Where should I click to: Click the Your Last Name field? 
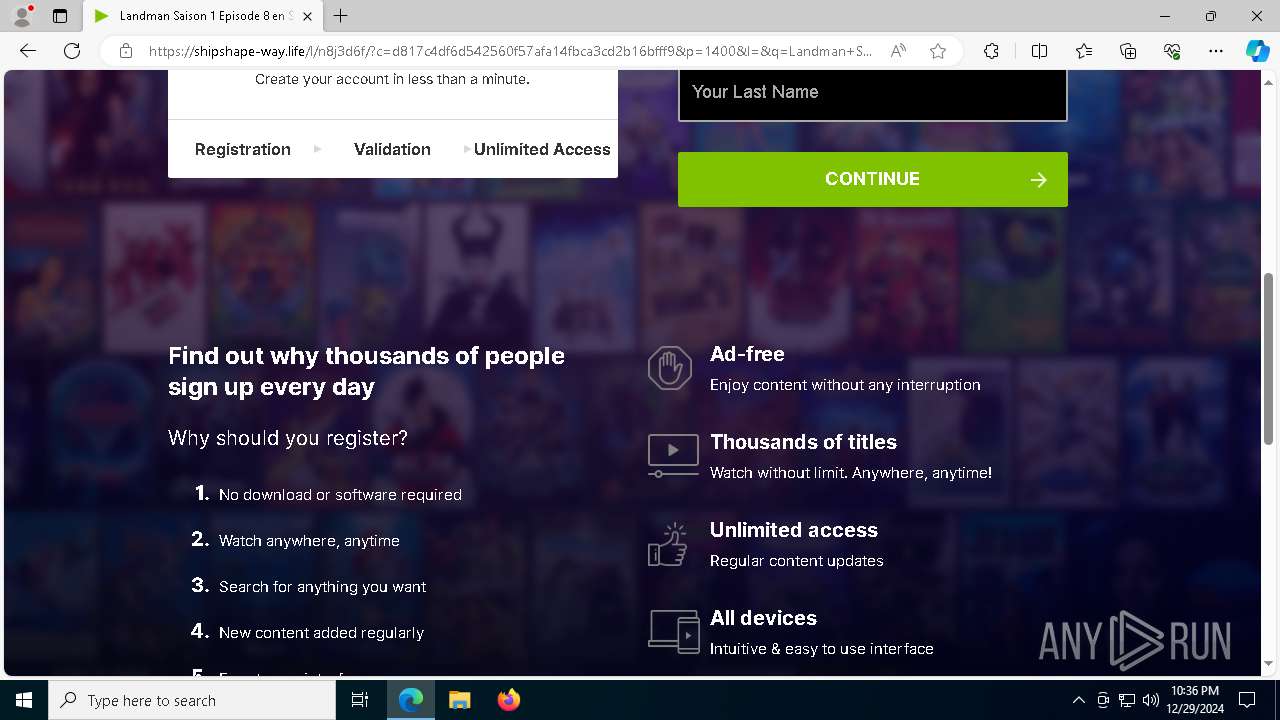click(x=873, y=94)
